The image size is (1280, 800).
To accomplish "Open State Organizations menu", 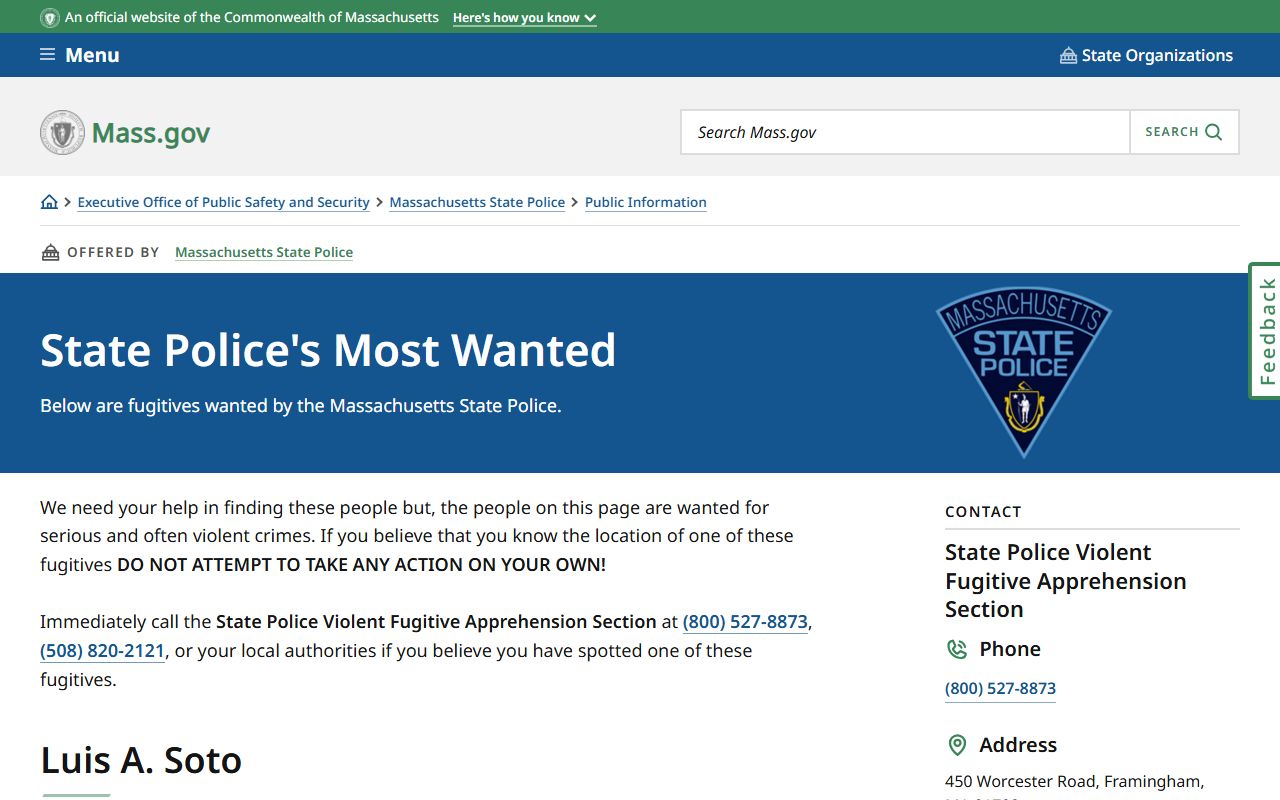I will click(1146, 55).
